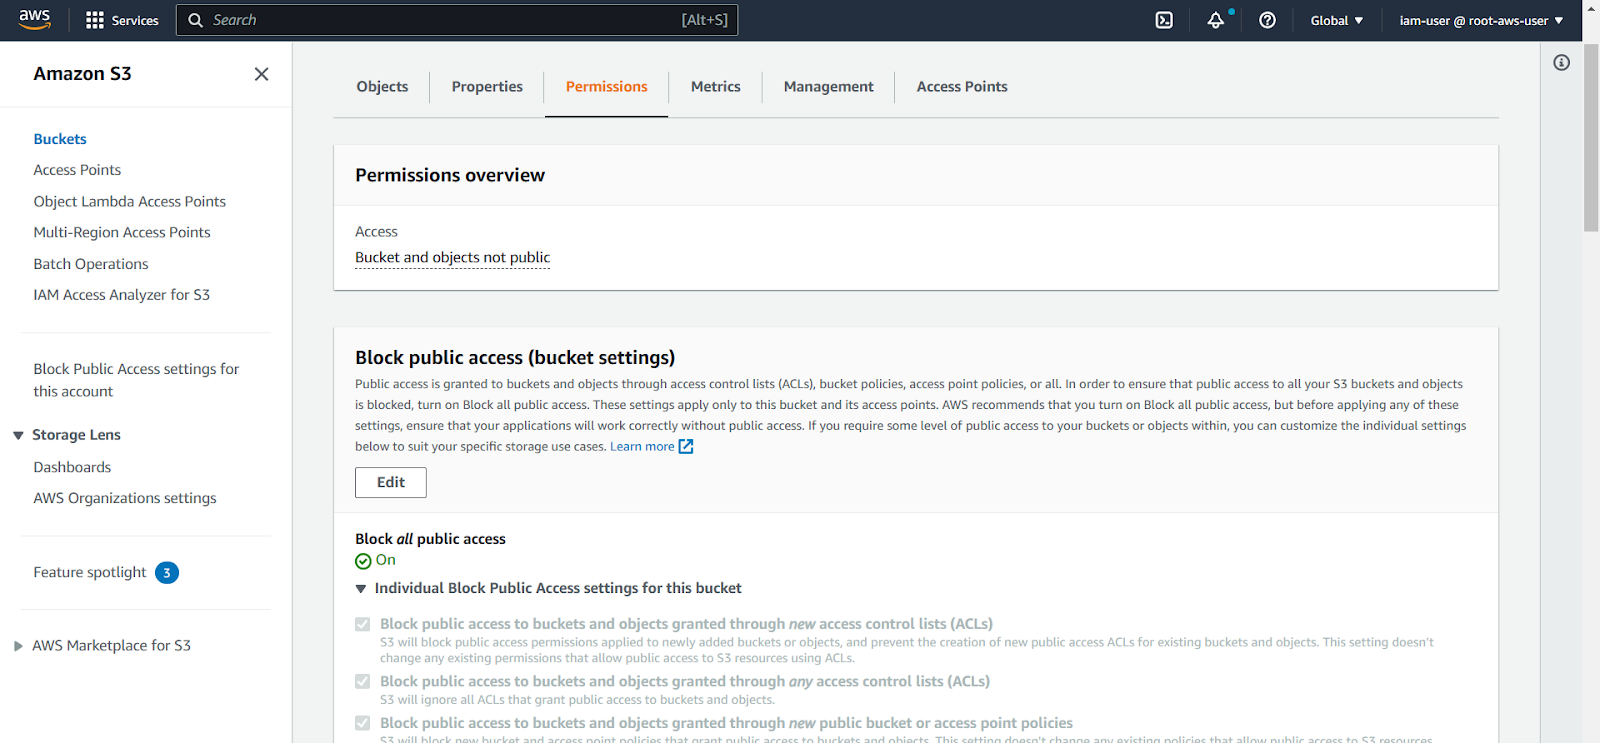Image resolution: width=1600 pixels, height=743 pixels.
Task: Open the Learn more link
Action: [642, 447]
